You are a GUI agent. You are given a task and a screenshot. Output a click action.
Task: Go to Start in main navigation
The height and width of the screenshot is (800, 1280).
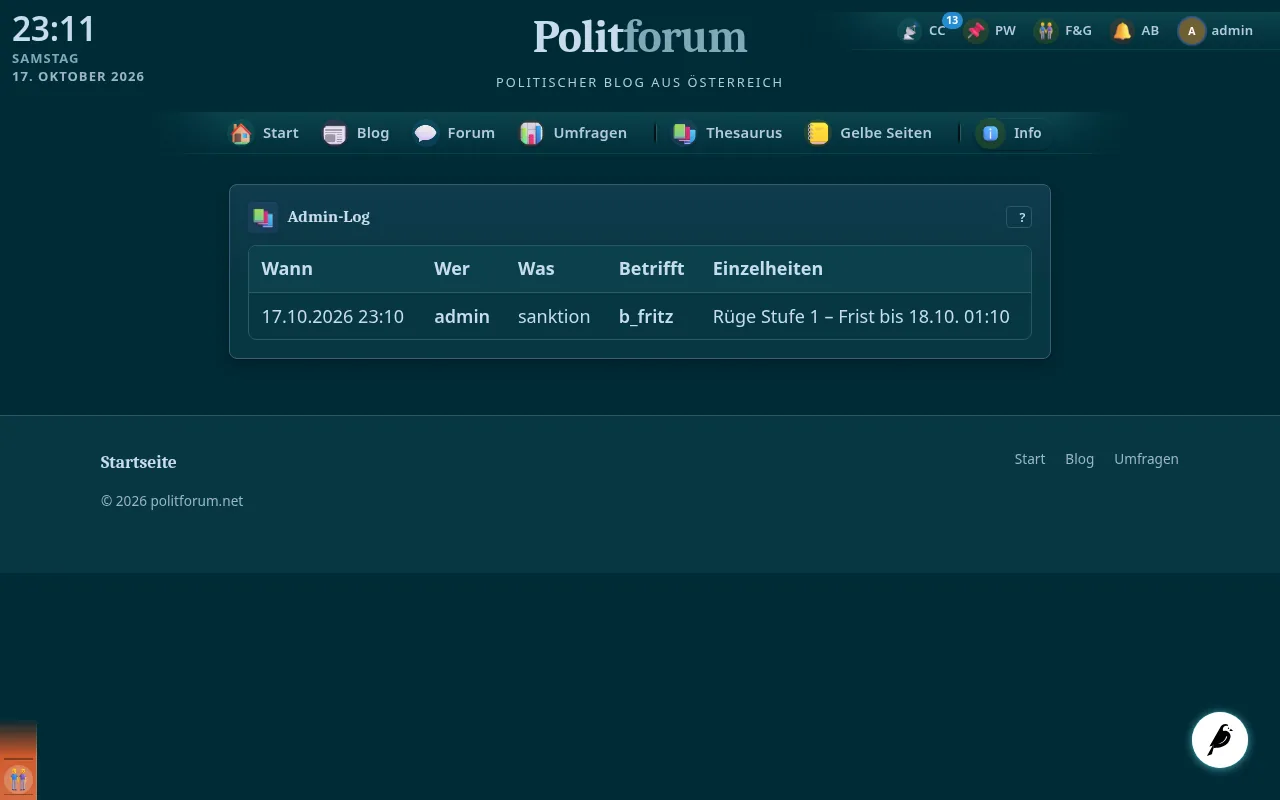[281, 133]
